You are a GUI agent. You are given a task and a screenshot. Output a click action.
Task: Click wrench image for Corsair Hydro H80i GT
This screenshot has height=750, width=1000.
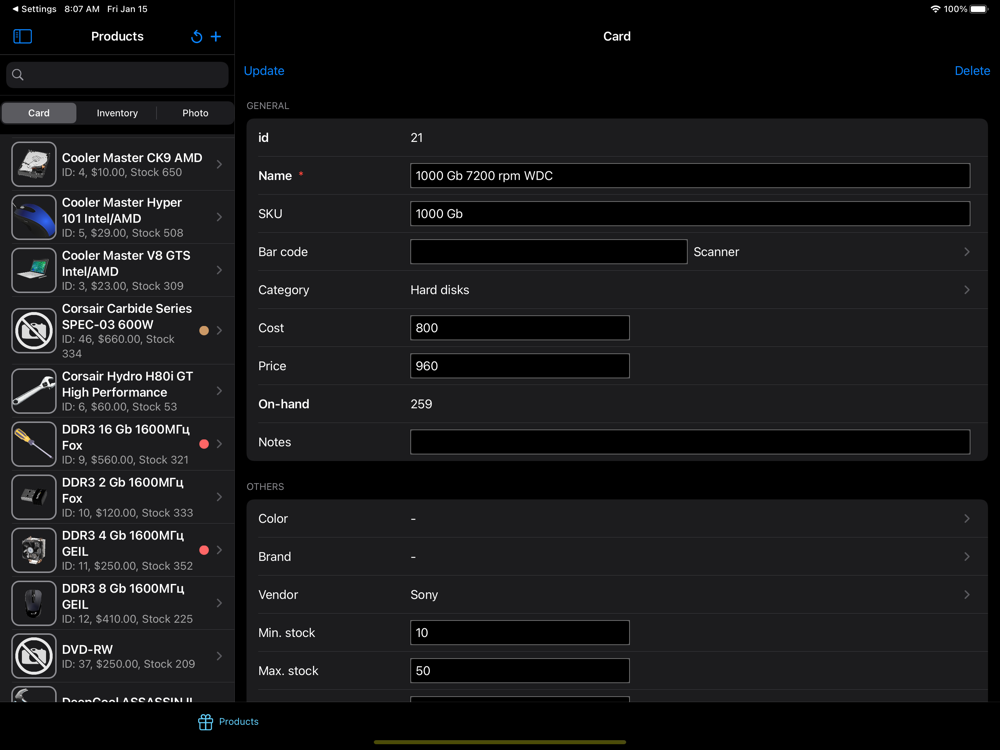click(34, 391)
